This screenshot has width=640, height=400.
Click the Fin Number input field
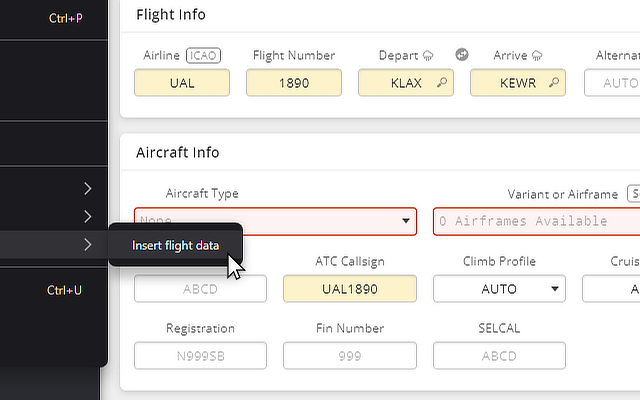pos(349,356)
